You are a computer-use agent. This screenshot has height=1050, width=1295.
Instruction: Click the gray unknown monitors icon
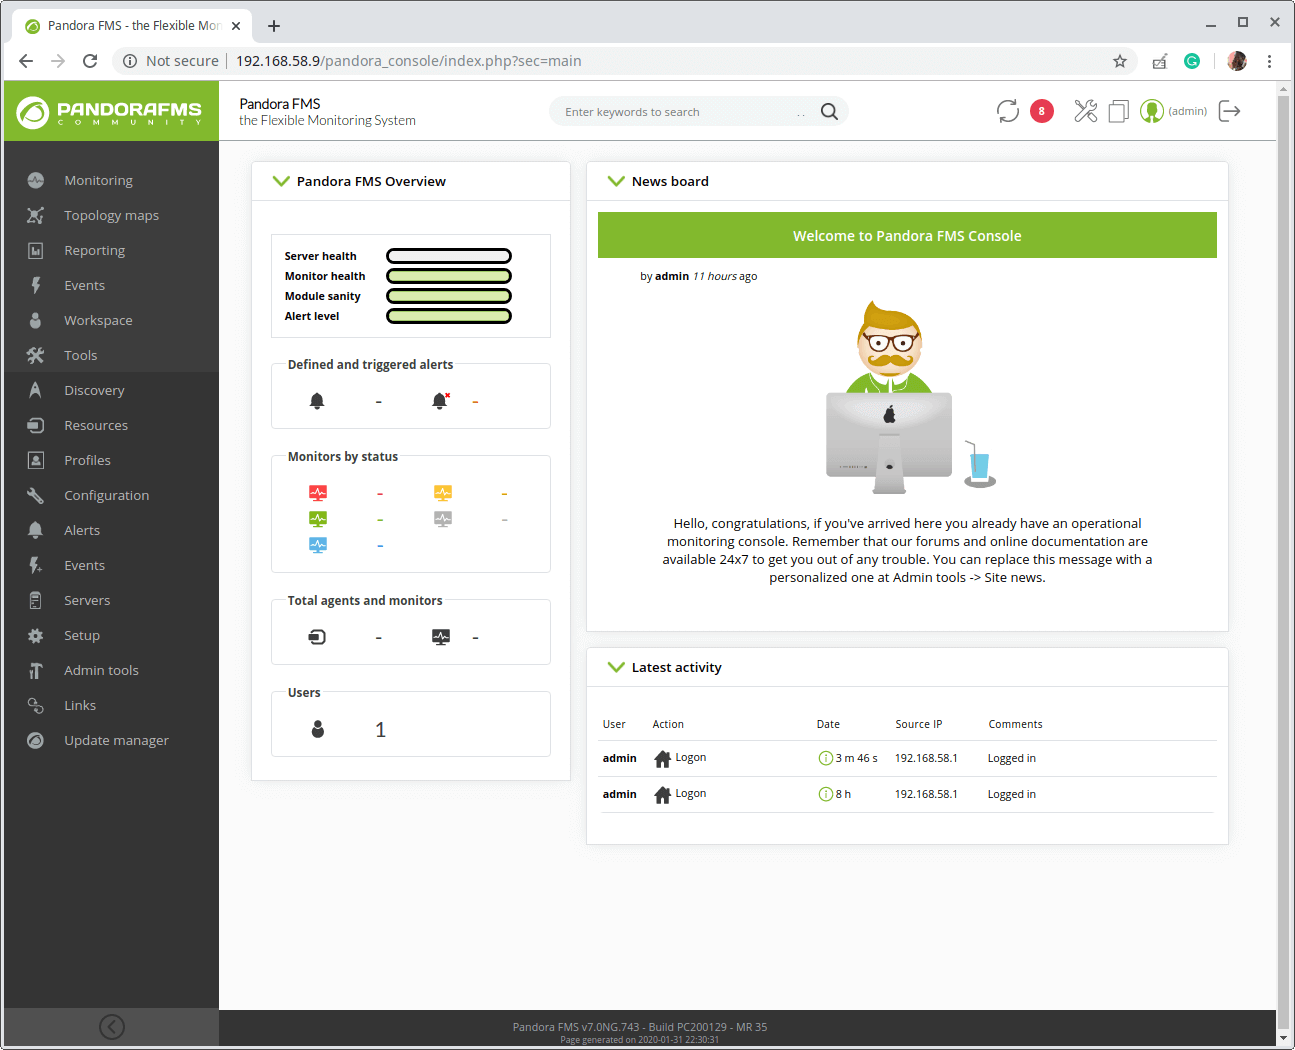443,519
